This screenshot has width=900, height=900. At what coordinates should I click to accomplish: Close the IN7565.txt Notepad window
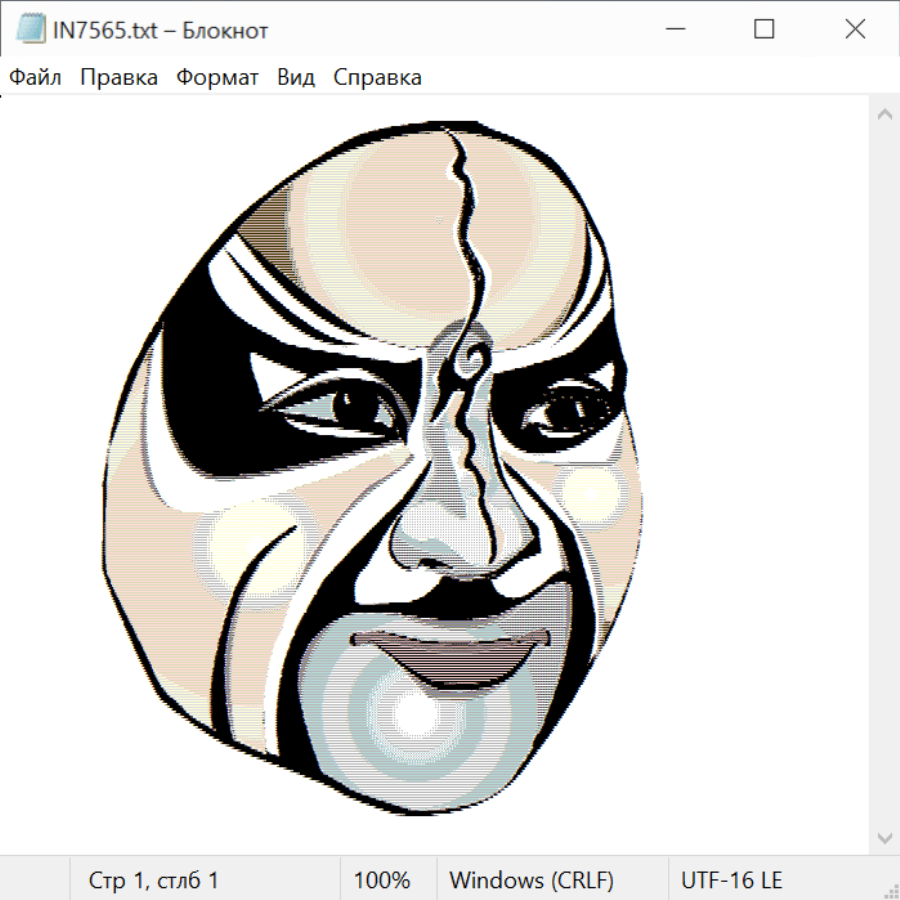click(x=855, y=30)
